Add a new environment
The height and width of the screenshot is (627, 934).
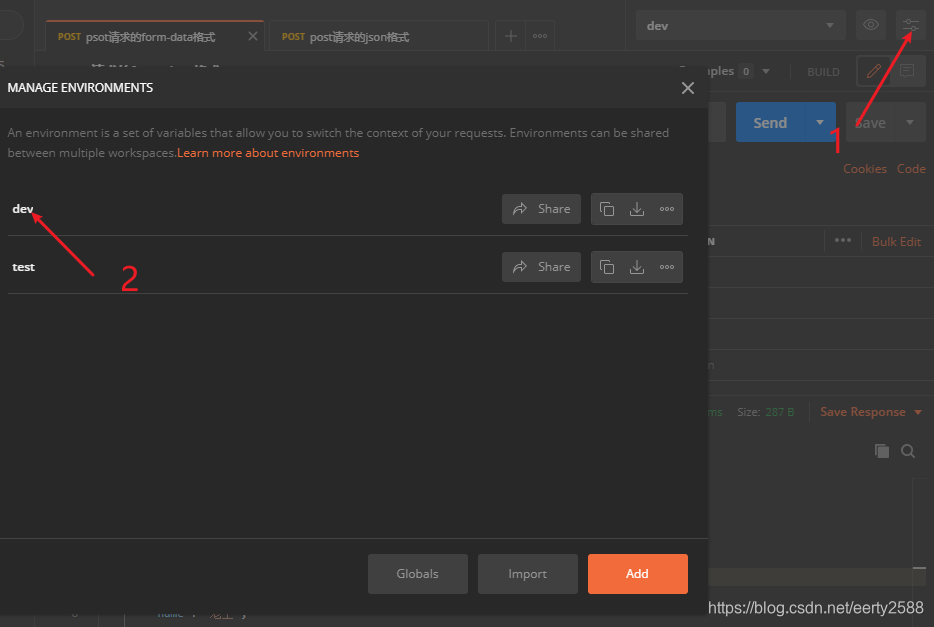point(637,573)
